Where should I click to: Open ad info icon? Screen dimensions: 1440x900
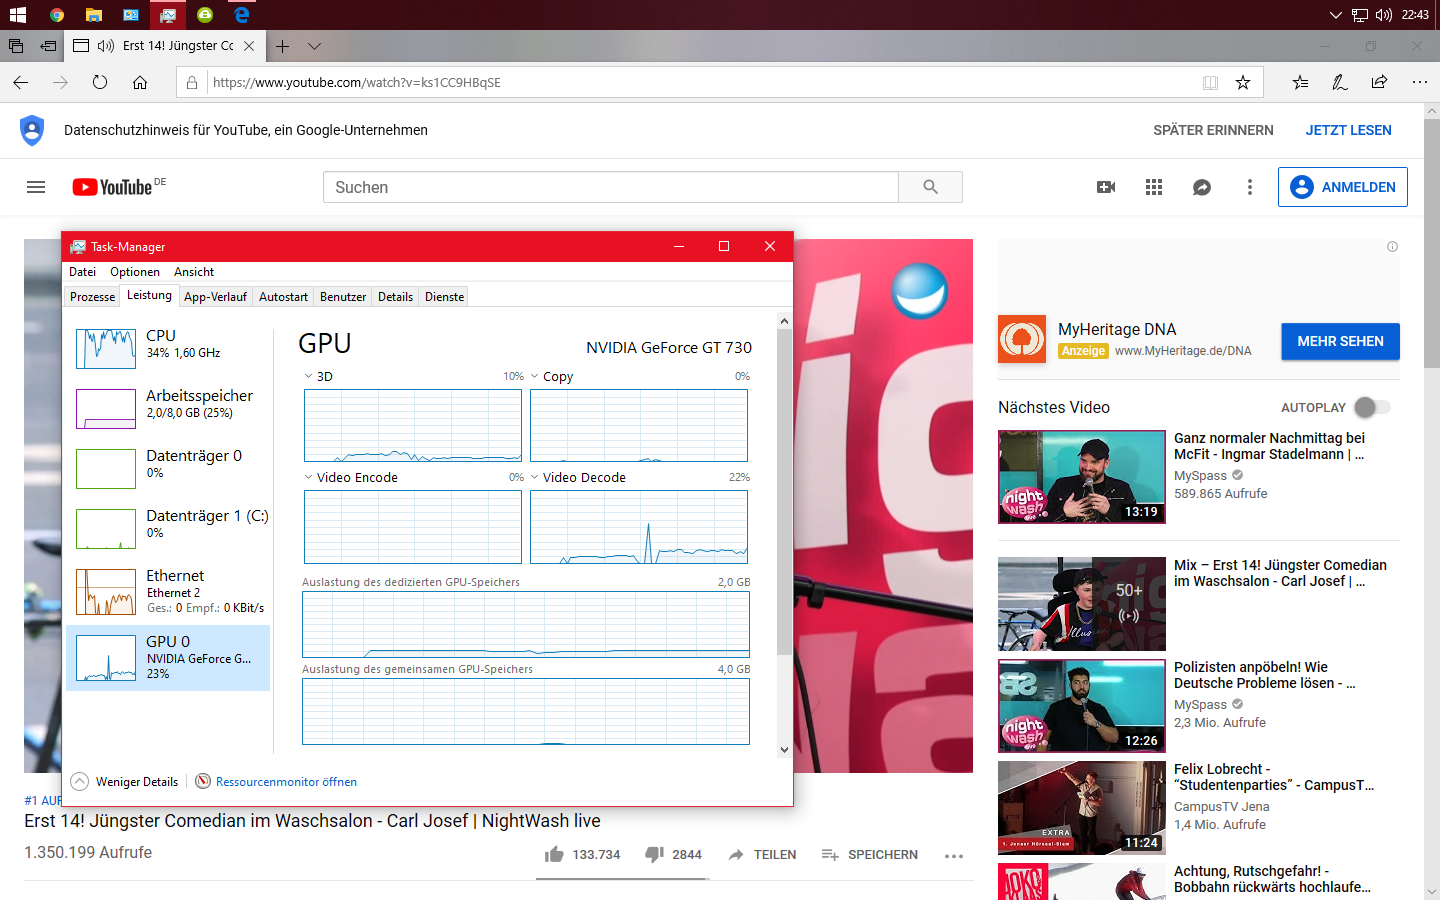[x=1392, y=246]
